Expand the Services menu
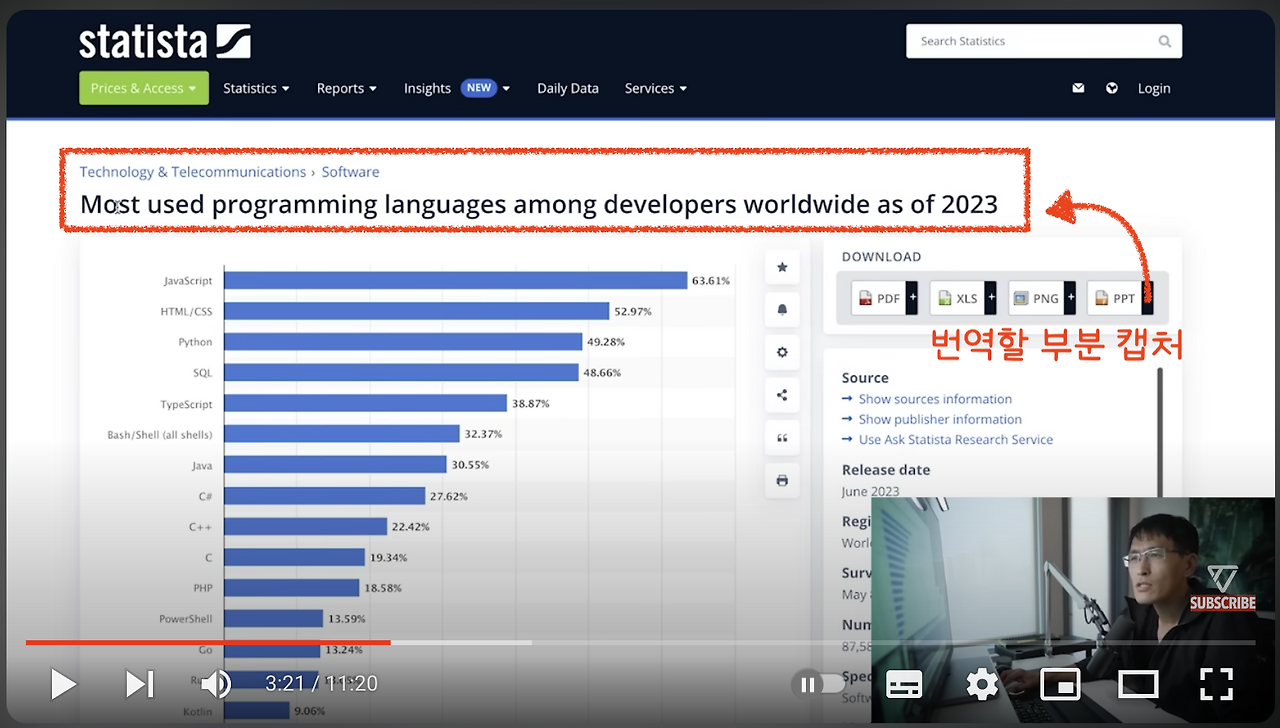 656,88
